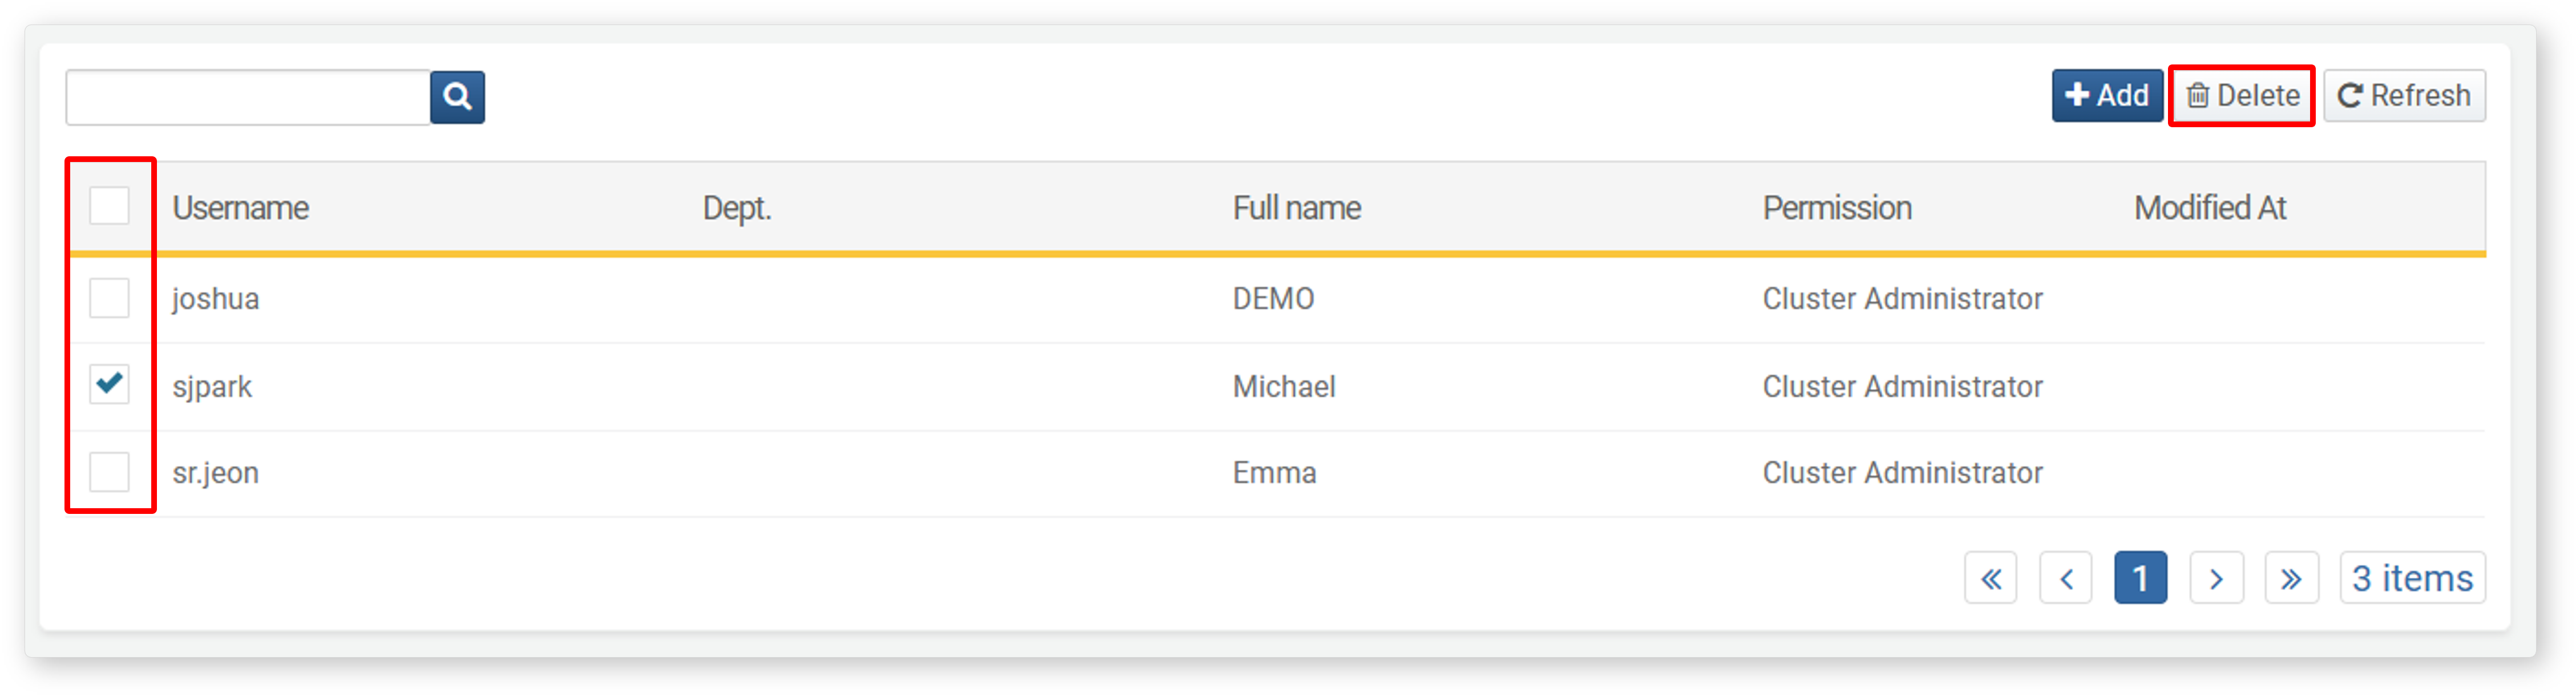Refresh the user list

[2404, 96]
